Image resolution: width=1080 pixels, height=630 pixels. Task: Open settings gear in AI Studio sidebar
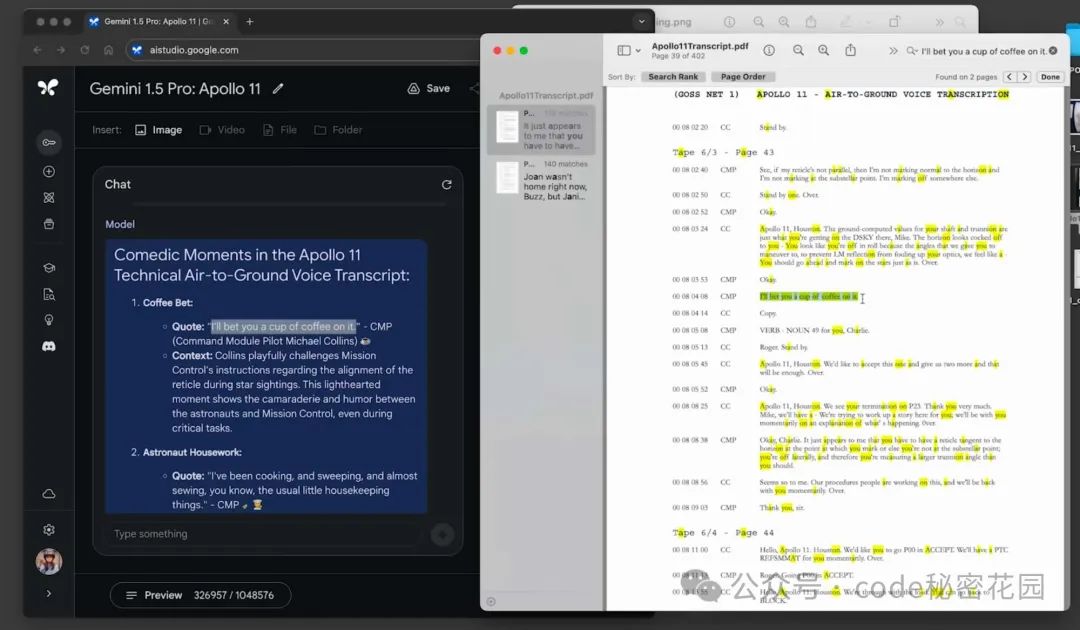pos(49,529)
